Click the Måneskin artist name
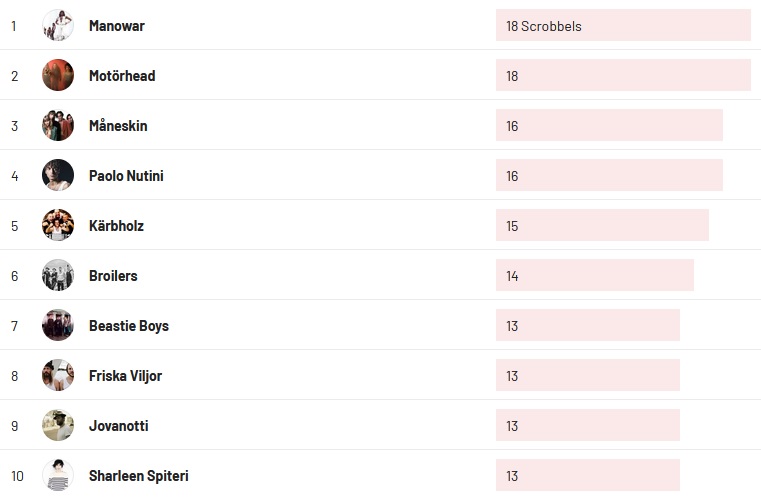This screenshot has width=761, height=498. coord(118,126)
